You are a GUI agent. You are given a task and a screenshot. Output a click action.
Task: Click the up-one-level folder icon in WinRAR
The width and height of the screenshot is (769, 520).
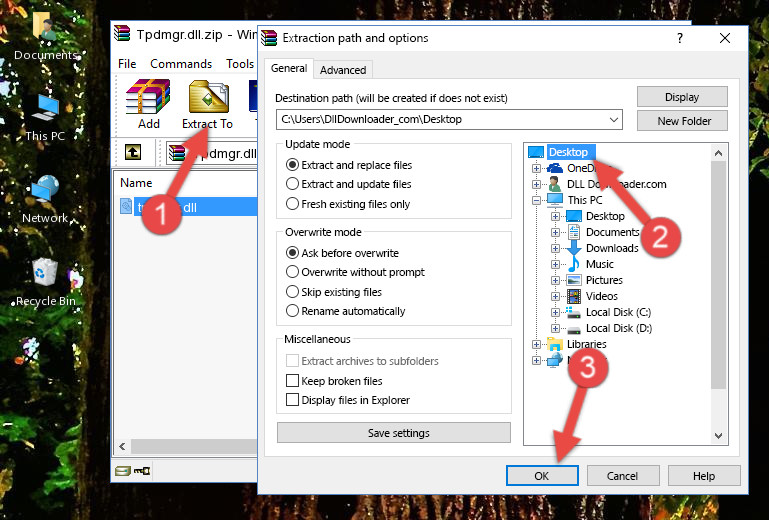(133, 152)
